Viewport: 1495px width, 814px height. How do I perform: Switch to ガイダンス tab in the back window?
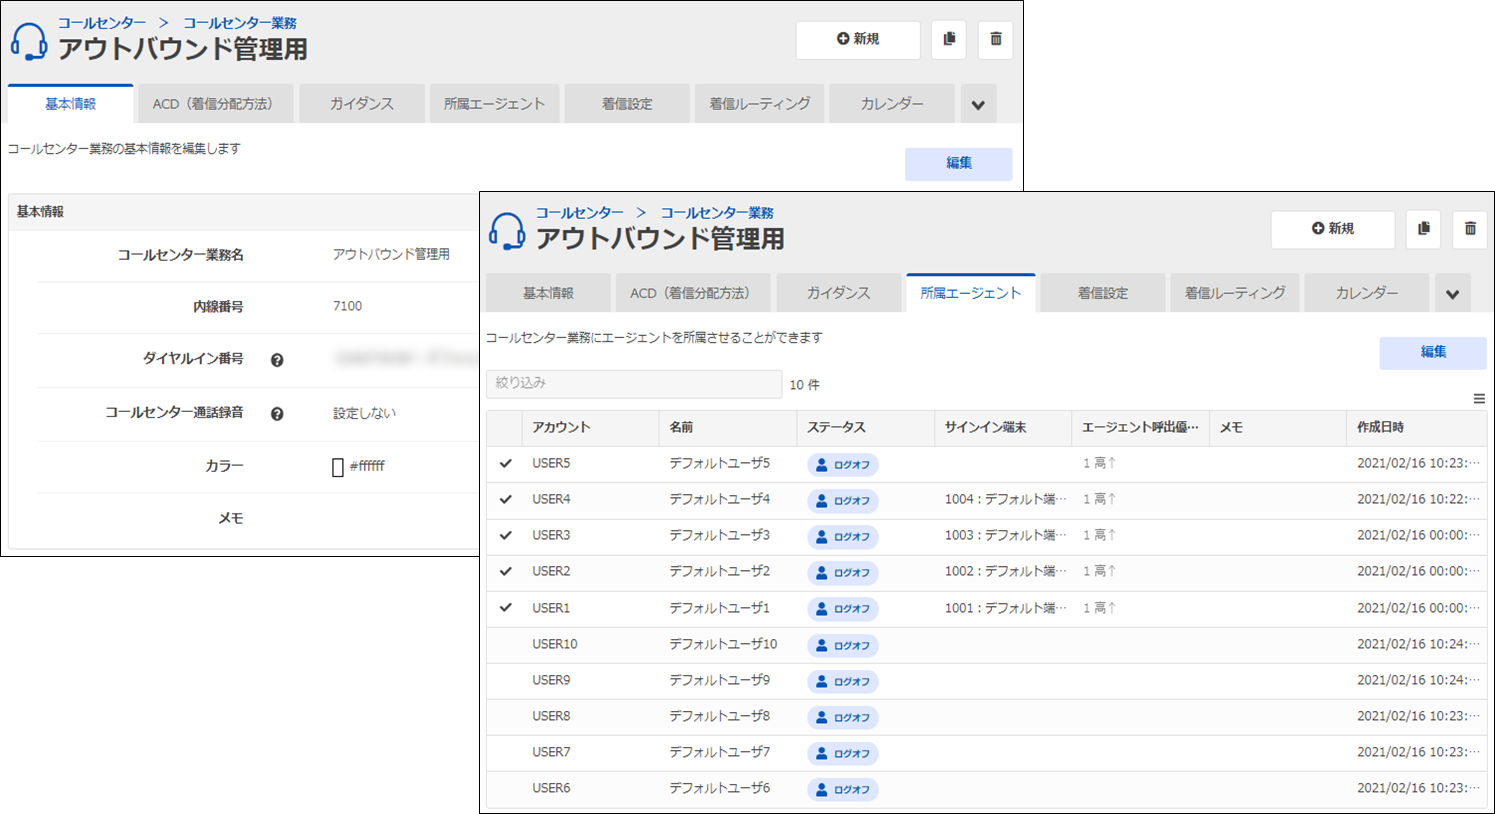[361, 104]
